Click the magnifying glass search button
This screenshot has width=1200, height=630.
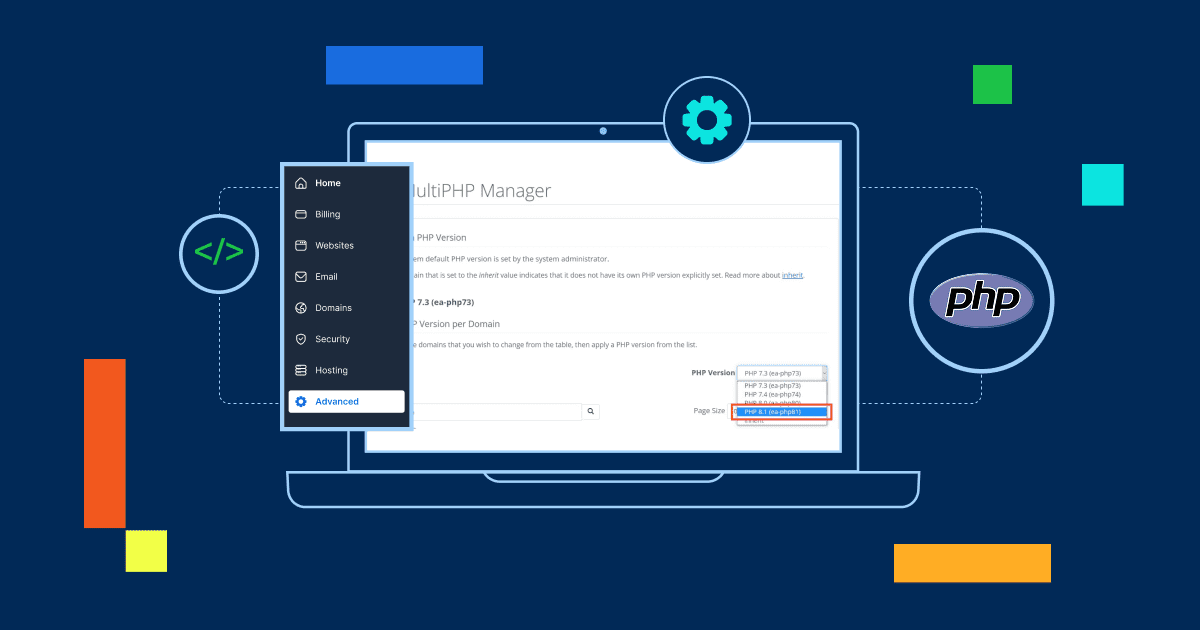tap(591, 411)
